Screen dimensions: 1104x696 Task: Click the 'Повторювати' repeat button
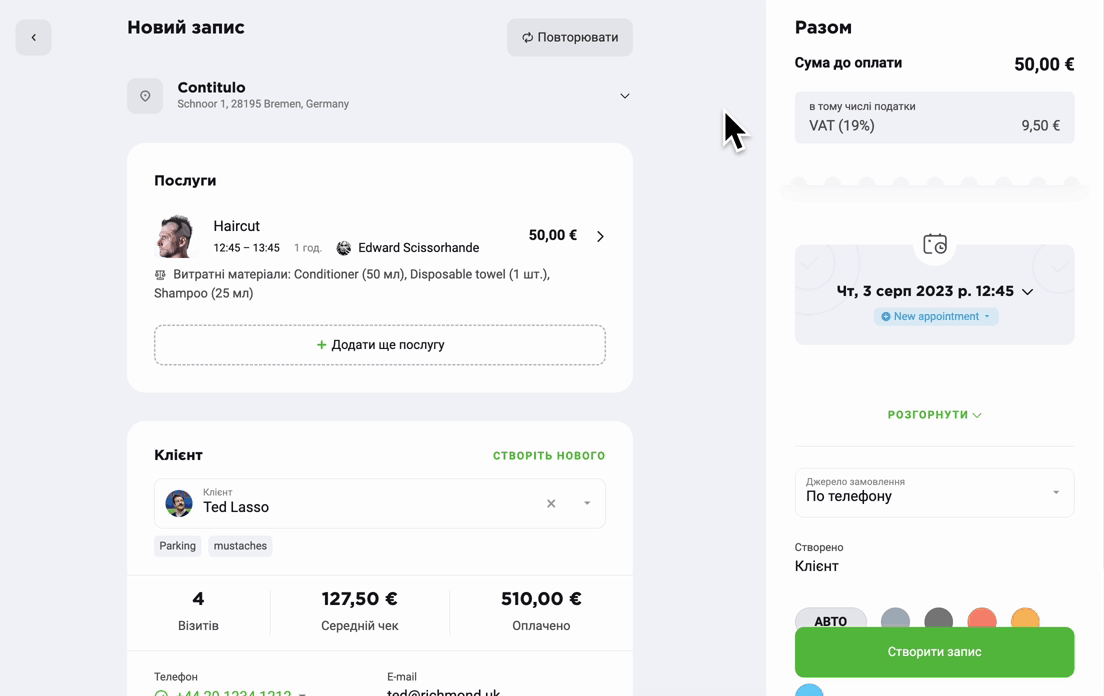click(x=570, y=37)
